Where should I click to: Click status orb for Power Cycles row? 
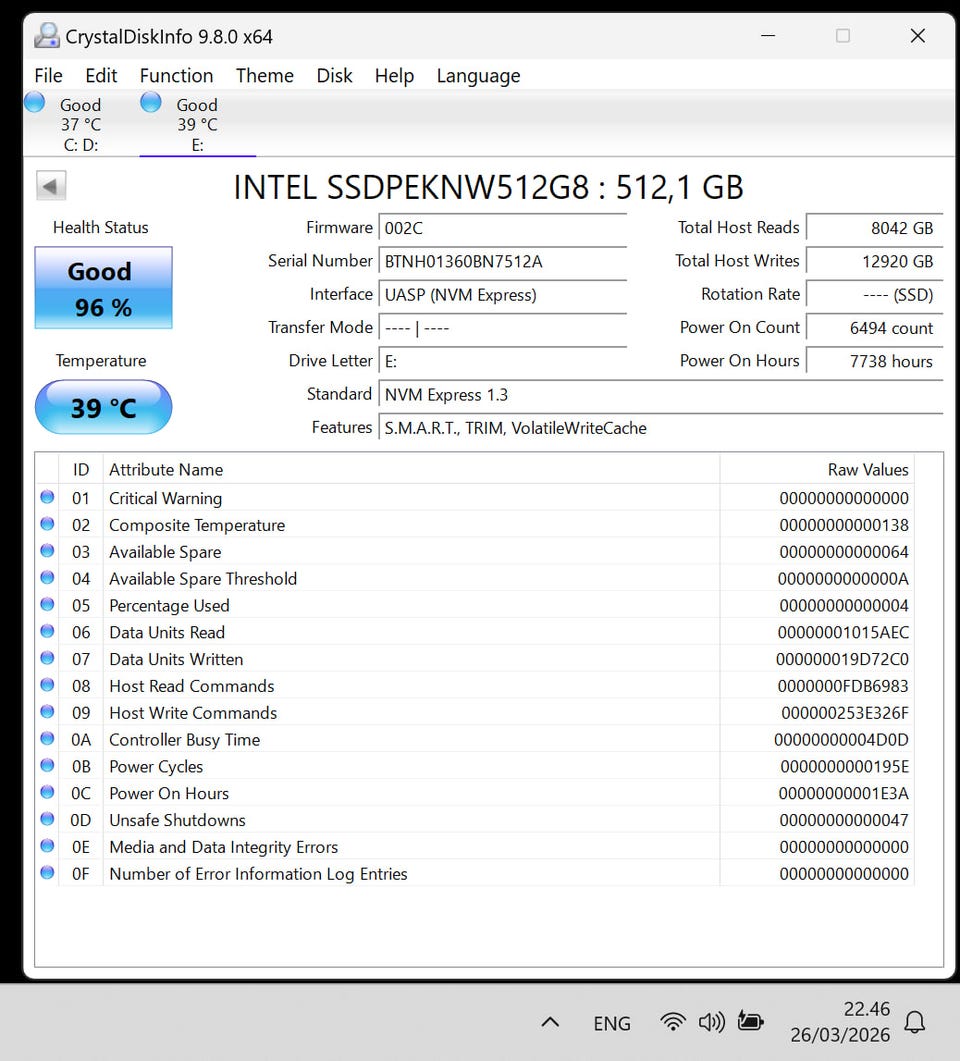click(x=47, y=765)
